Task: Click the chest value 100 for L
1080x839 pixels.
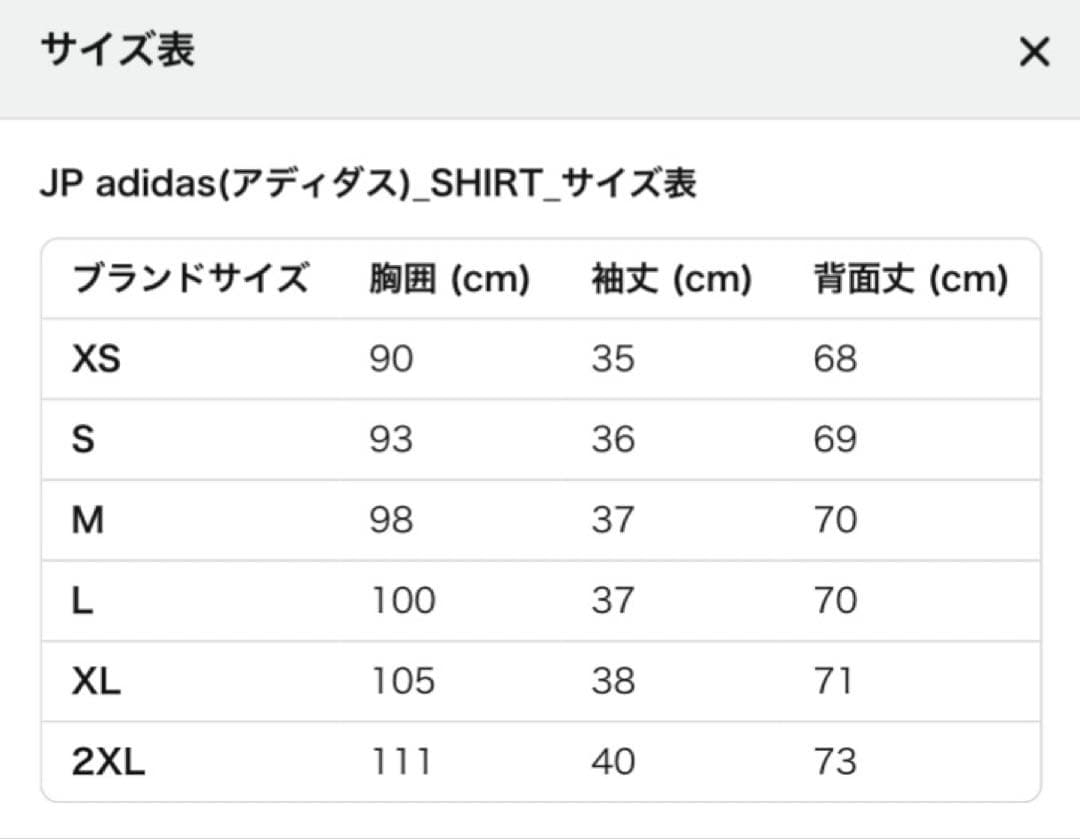Action: 400,600
